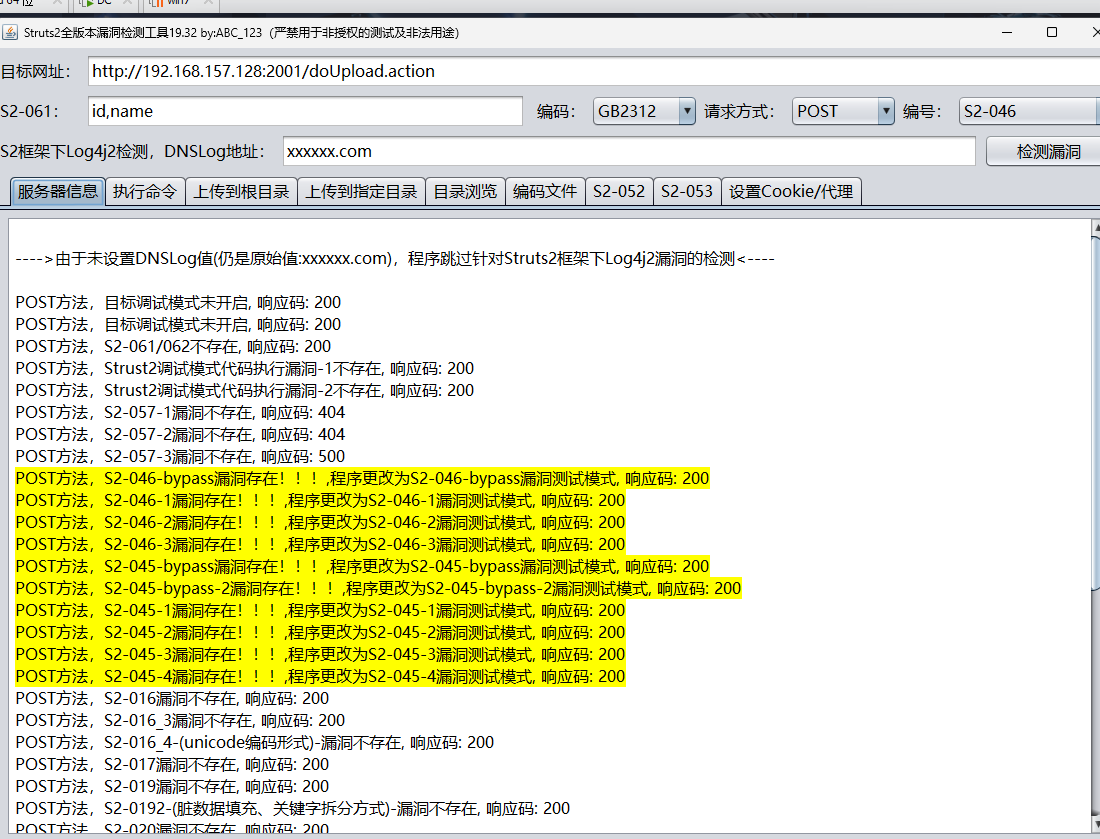The height and width of the screenshot is (839, 1100).
Task: Click the Strust2调试模式代码执行漏洞-1 line
Action: [245, 368]
